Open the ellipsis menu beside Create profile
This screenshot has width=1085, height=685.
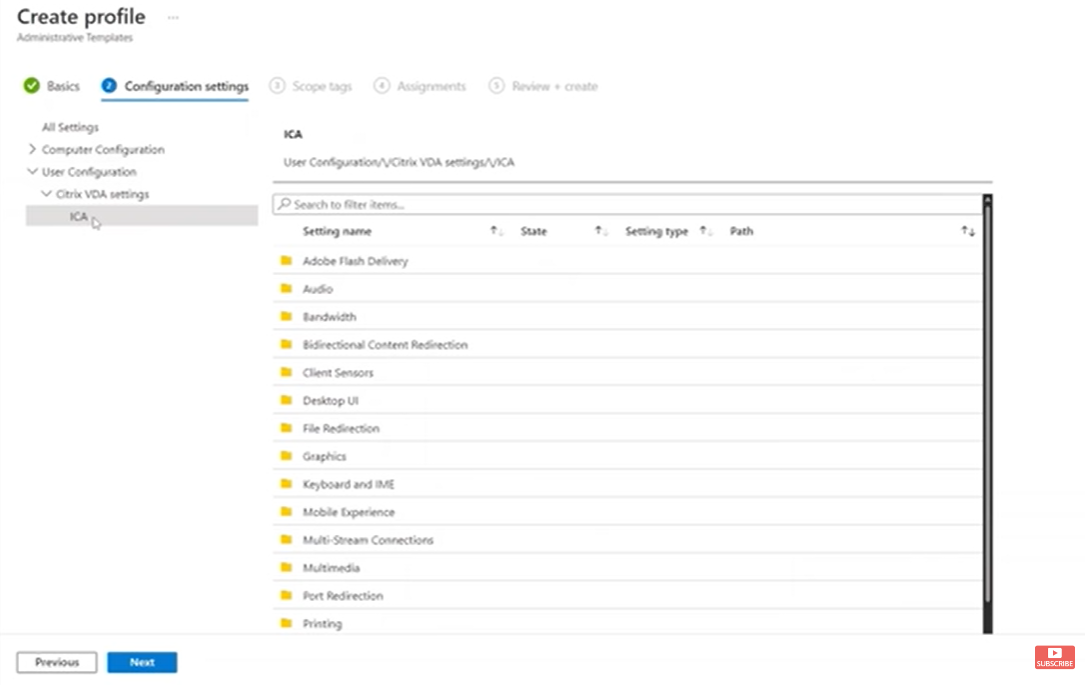[x=173, y=16]
